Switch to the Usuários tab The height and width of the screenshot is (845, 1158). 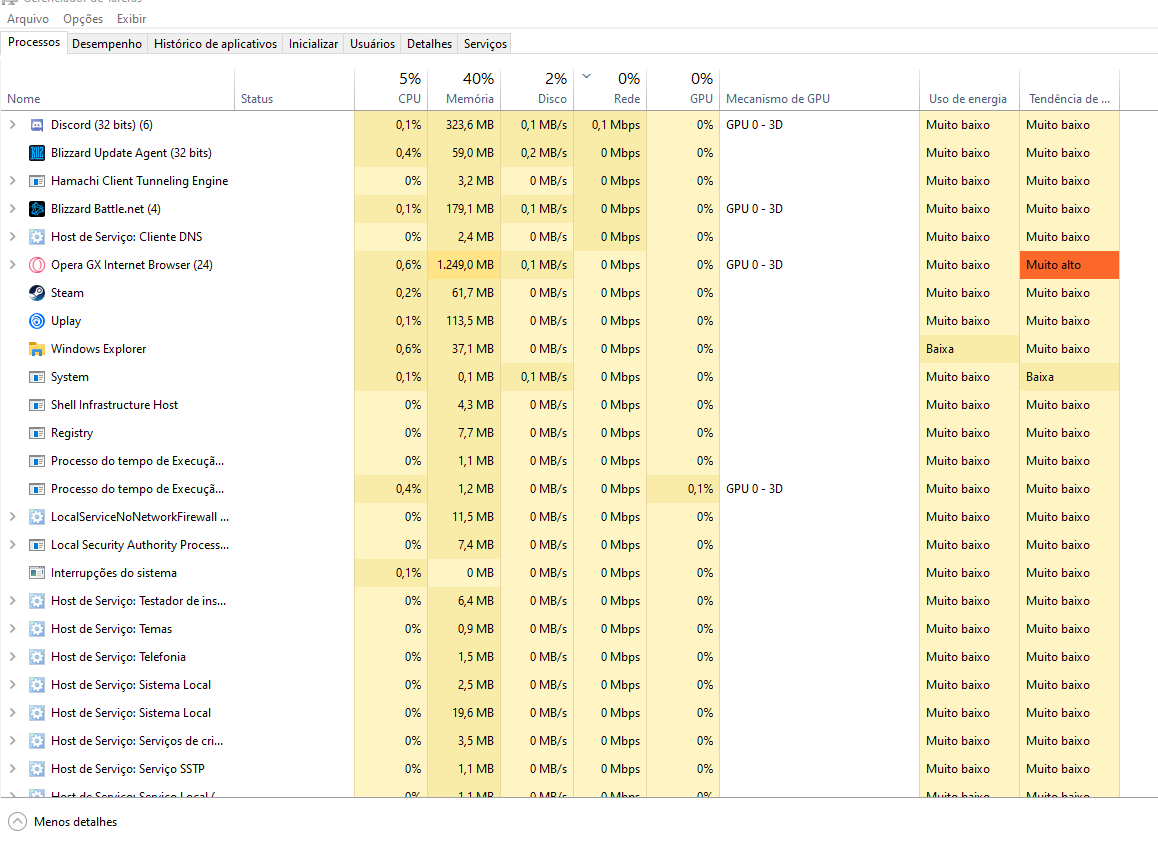[x=372, y=44]
